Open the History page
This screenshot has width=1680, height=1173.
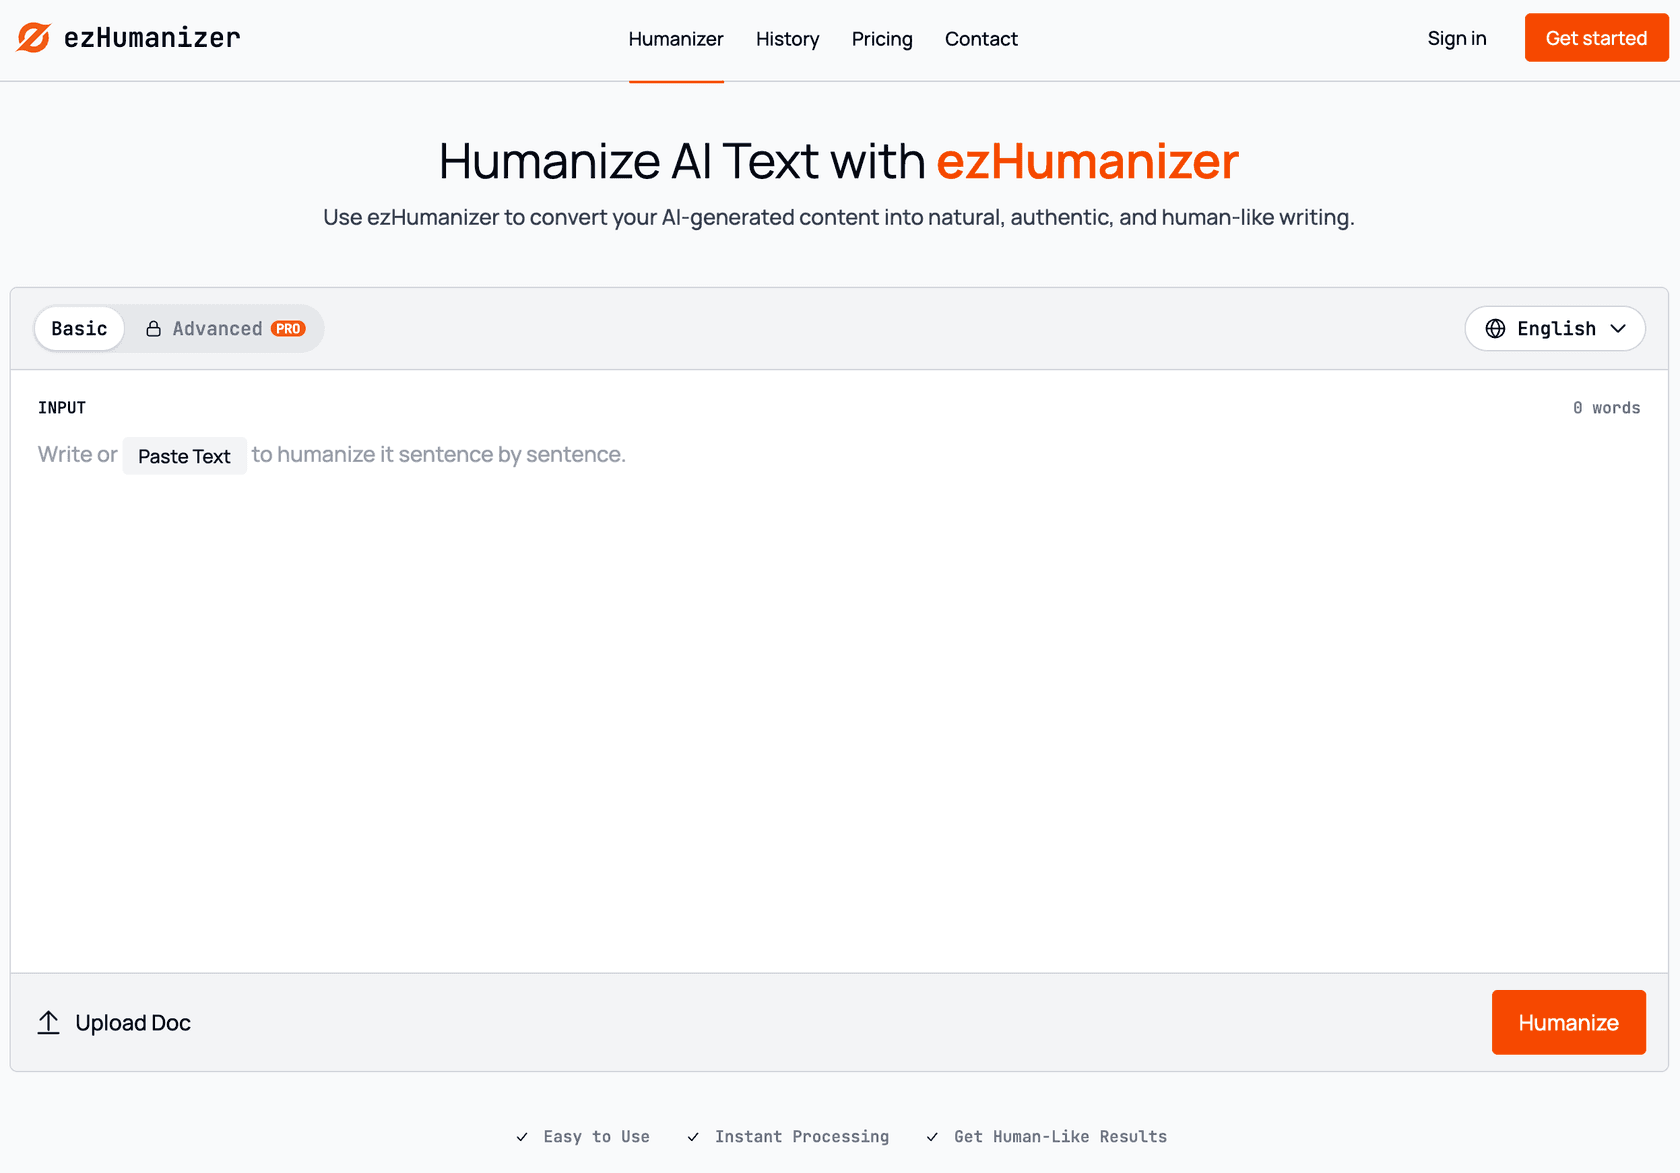[787, 39]
